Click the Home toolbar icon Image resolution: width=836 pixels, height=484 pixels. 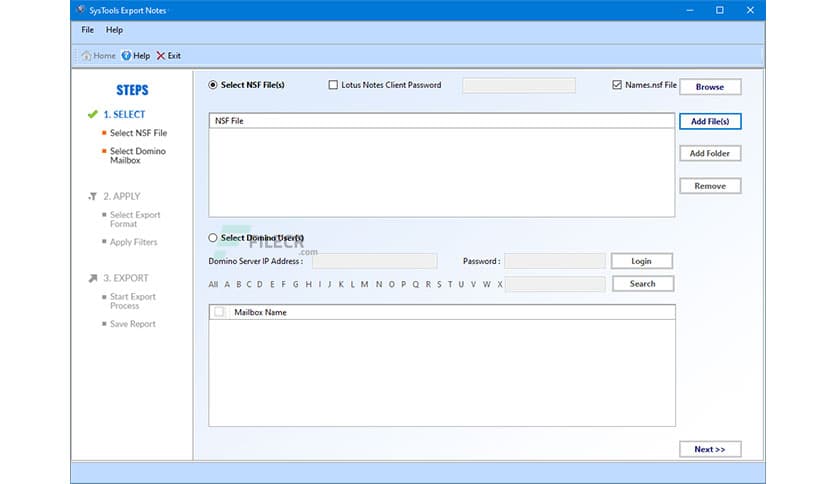click(x=86, y=55)
